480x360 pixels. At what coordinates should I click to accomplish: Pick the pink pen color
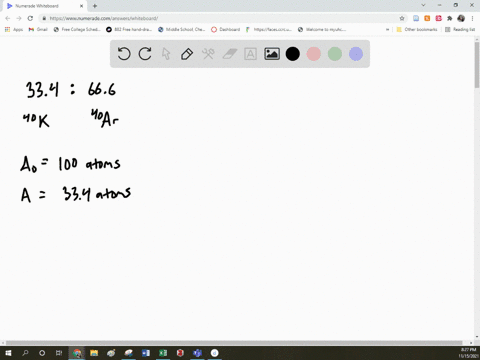pyautogui.click(x=314, y=54)
